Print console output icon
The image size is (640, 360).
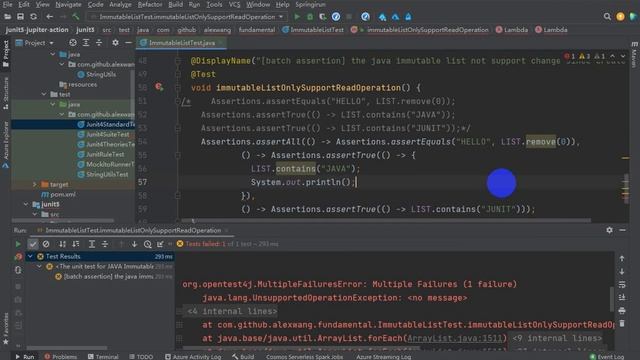pyautogui.click(x=622, y=311)
